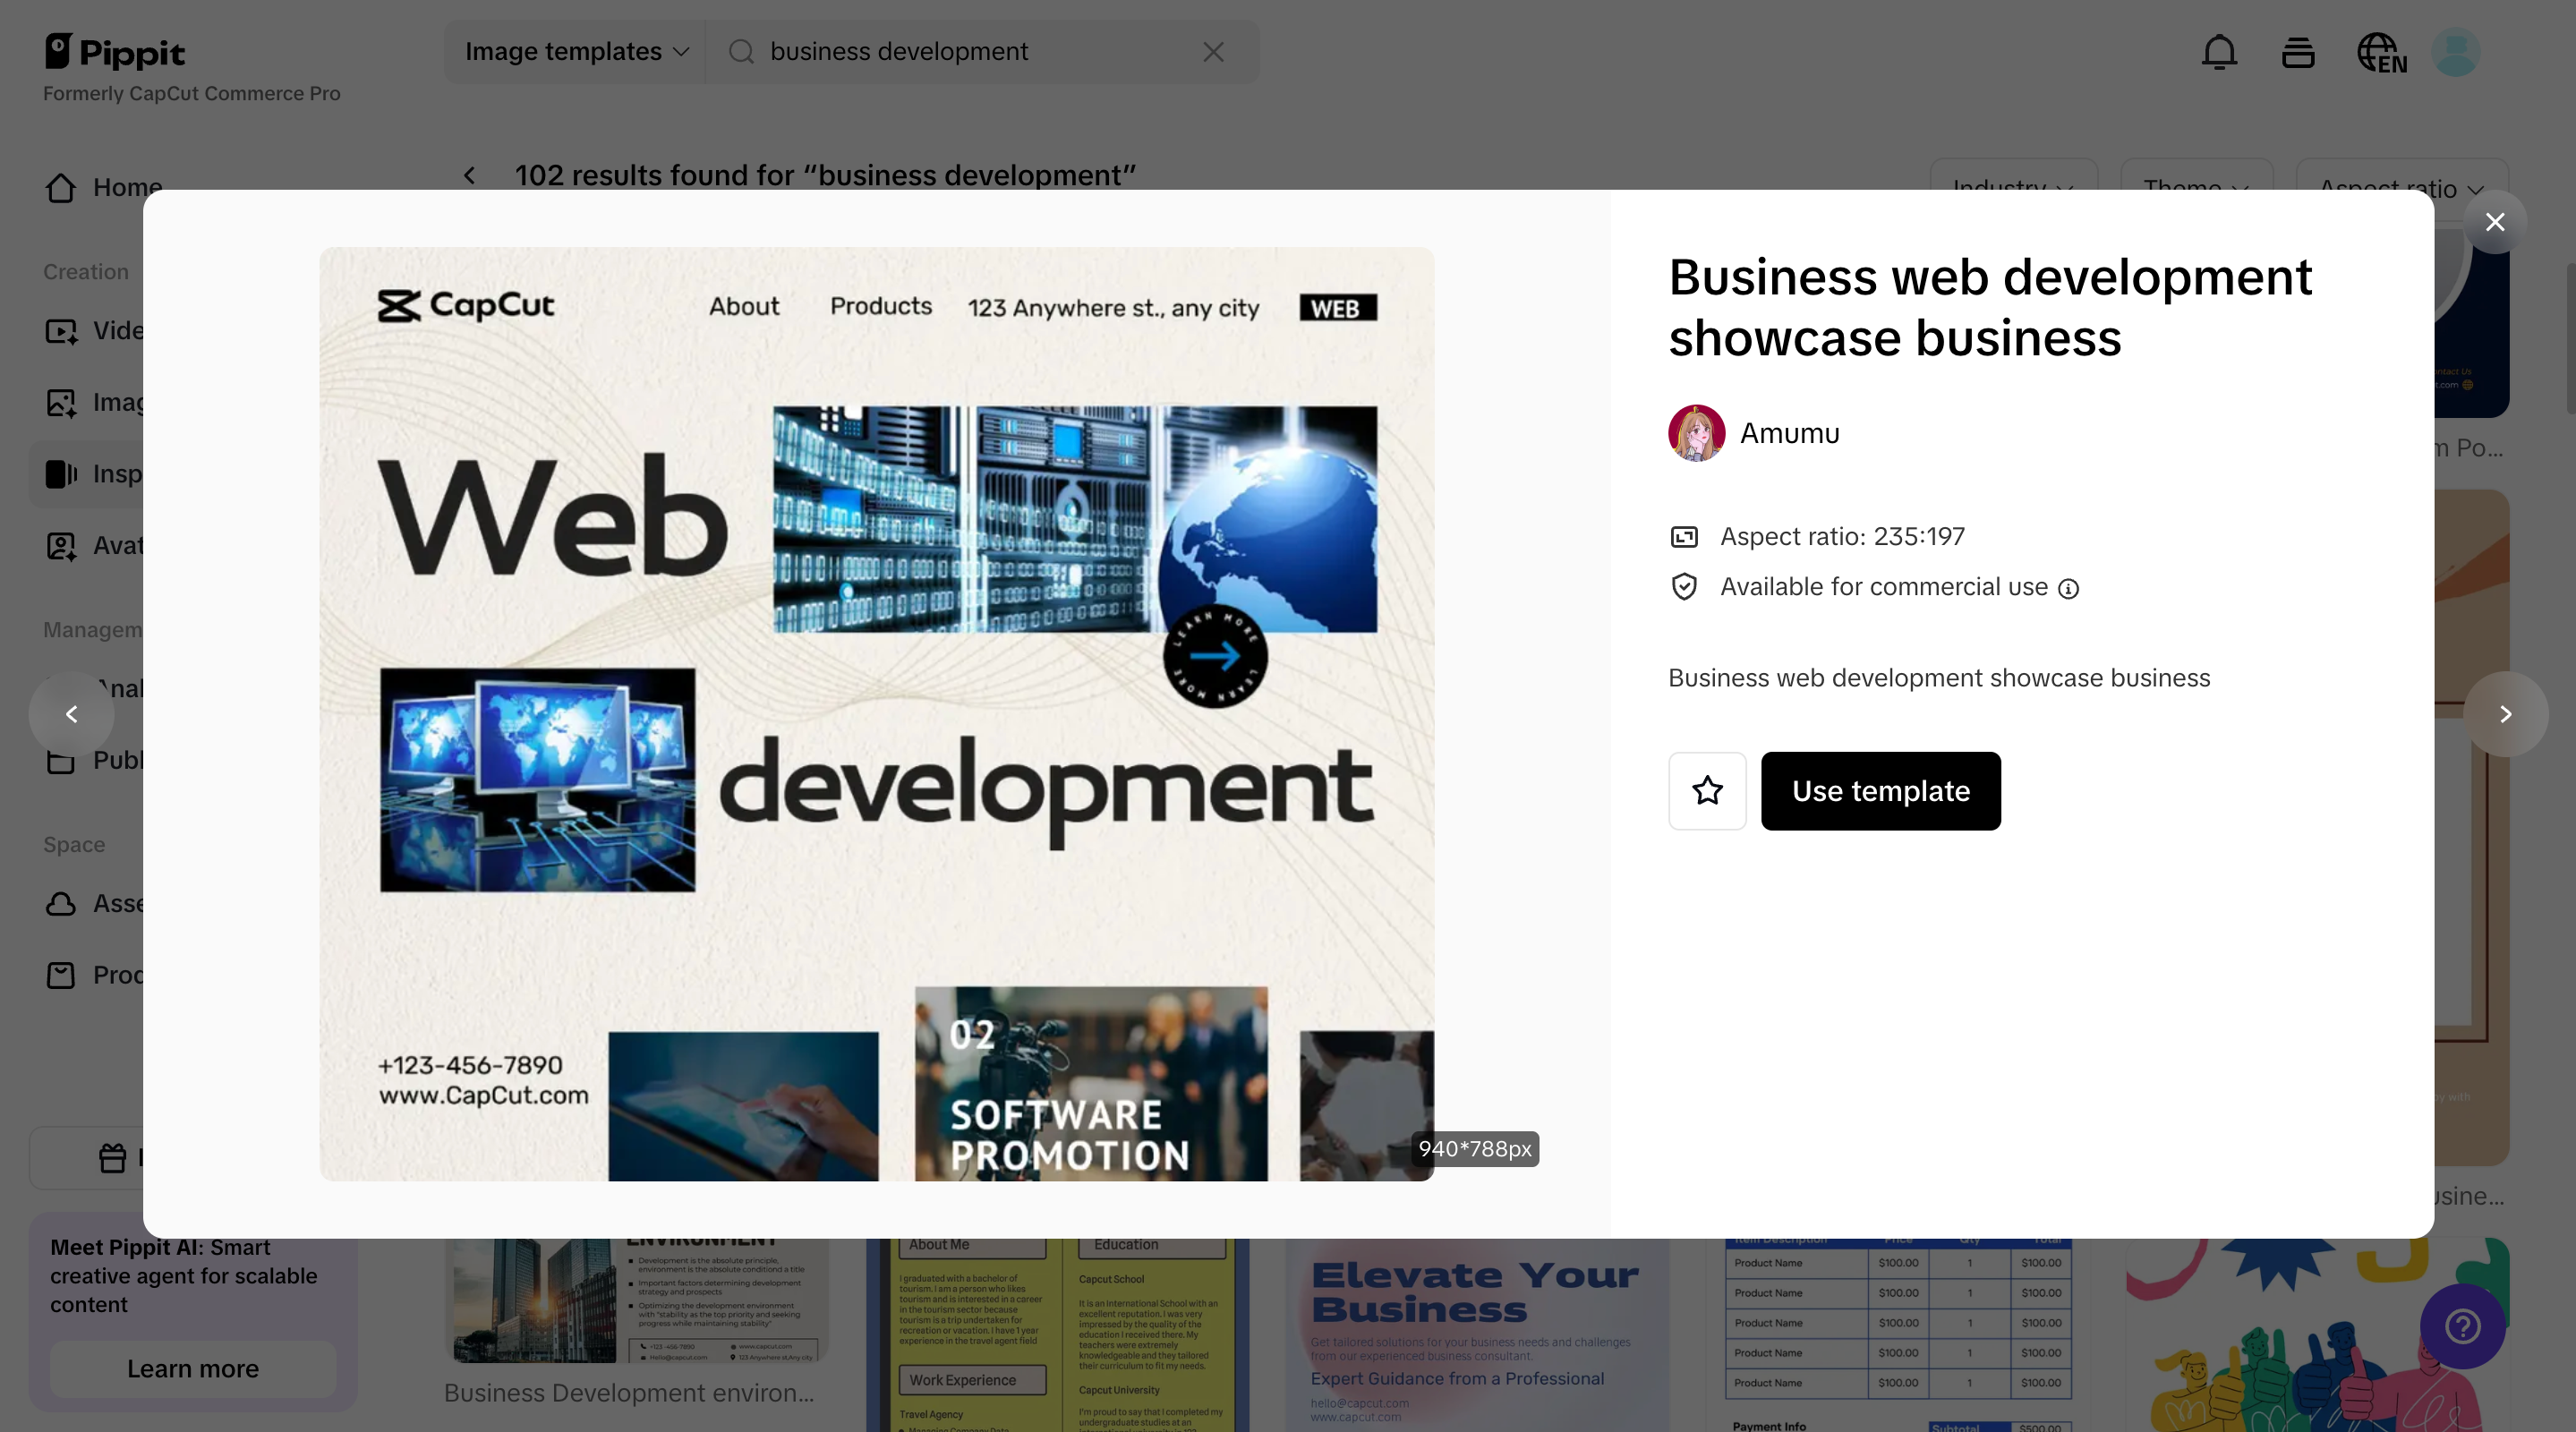
Task: View the next template with the right arrow
Action: [x=2507, y=714]
